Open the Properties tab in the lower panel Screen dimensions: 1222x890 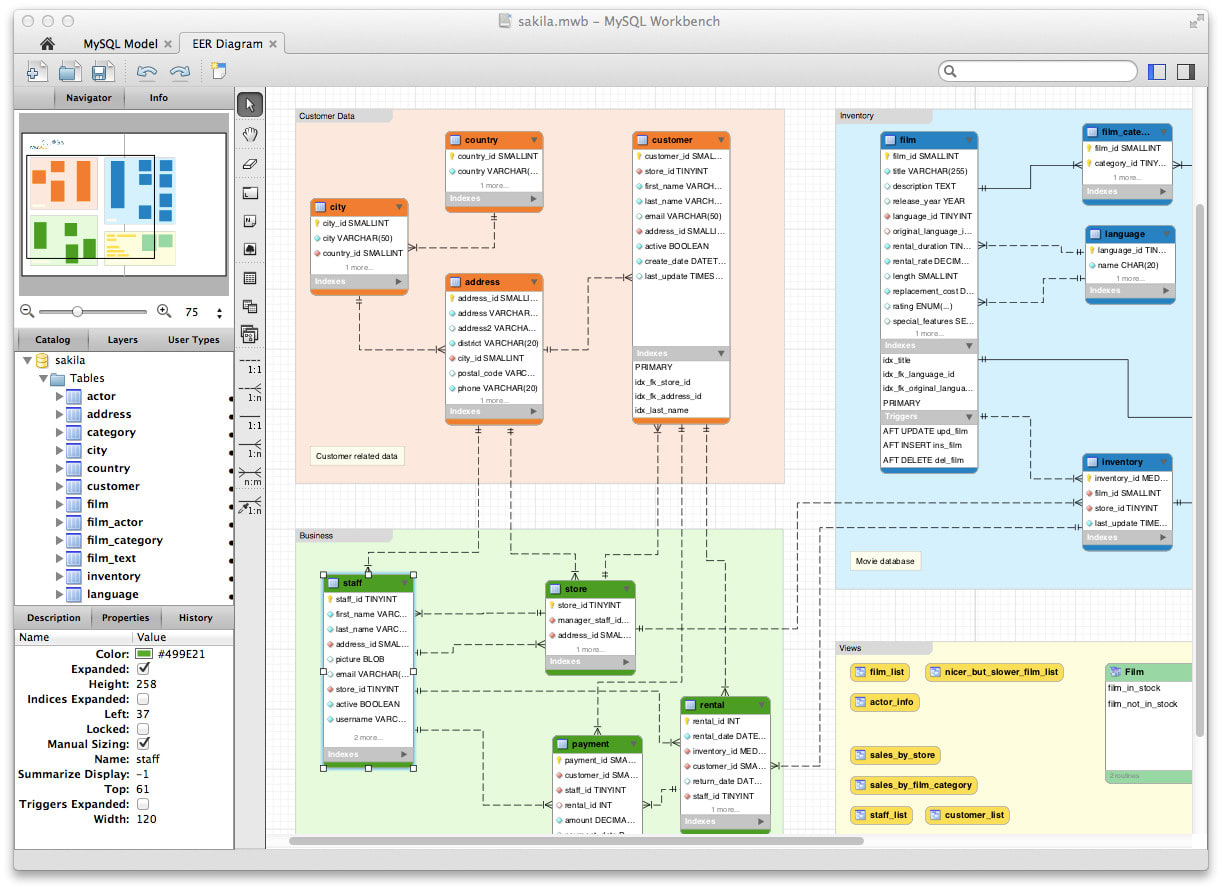point(126,617)
